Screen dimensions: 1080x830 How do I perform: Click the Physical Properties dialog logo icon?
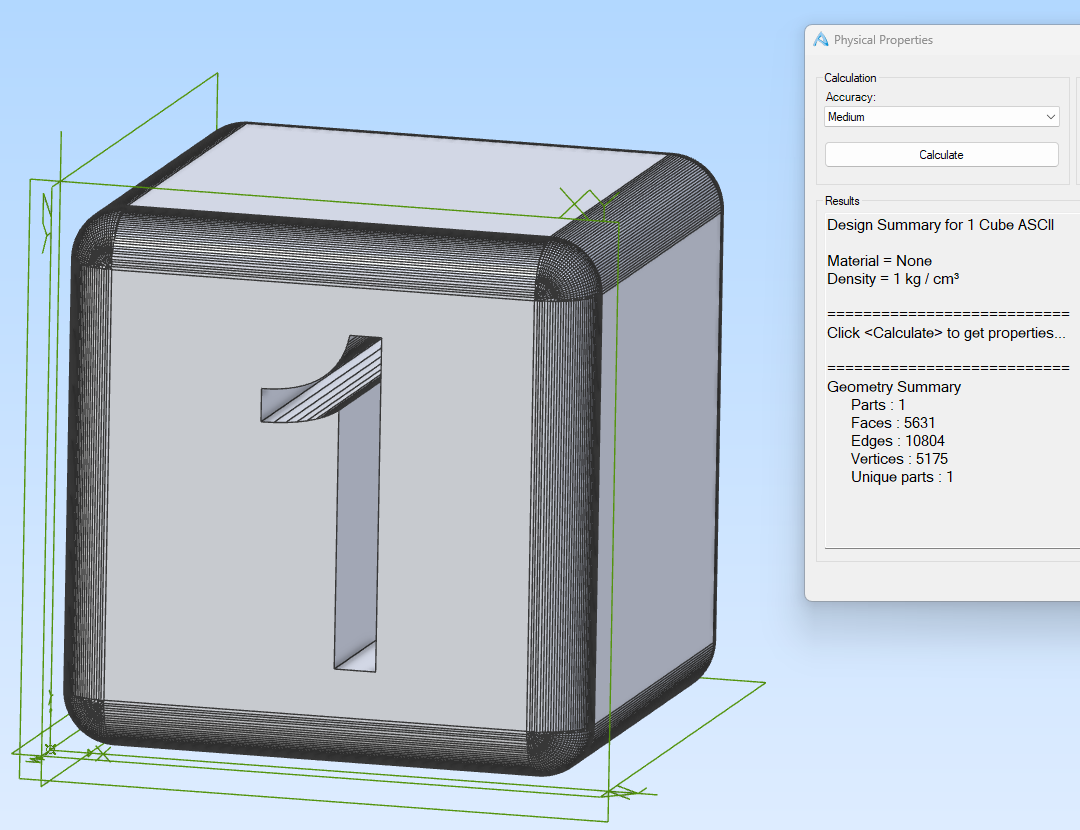tap(821, 40)
